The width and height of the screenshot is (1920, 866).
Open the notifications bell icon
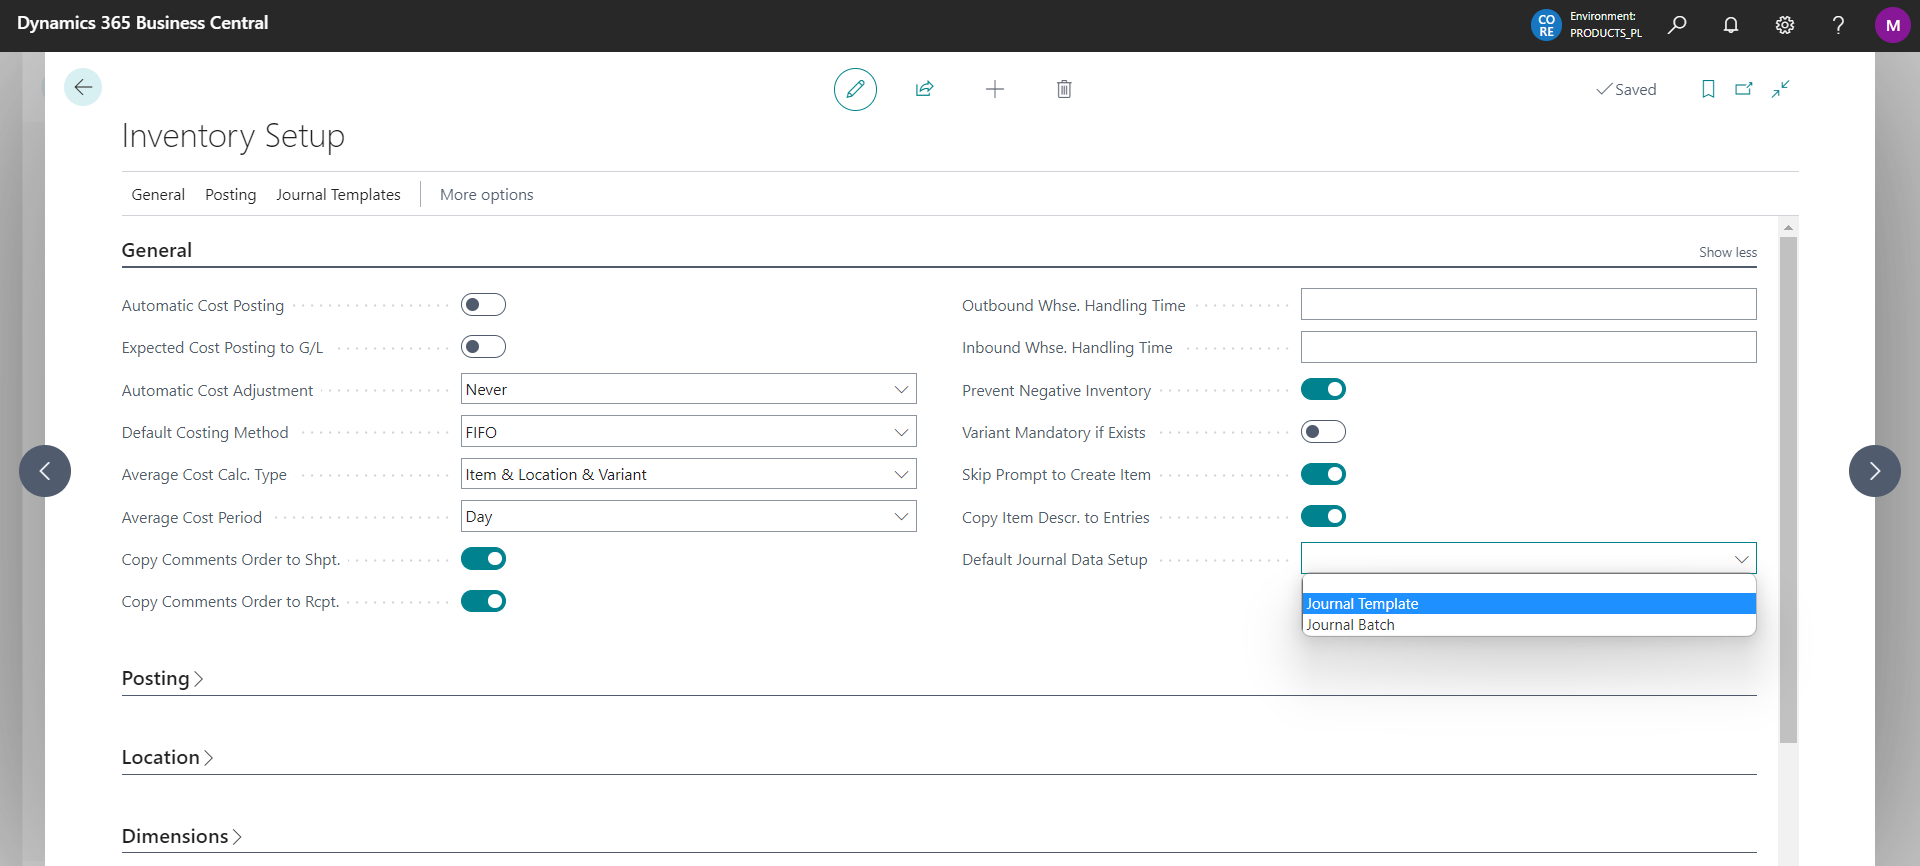[1731, 26]
